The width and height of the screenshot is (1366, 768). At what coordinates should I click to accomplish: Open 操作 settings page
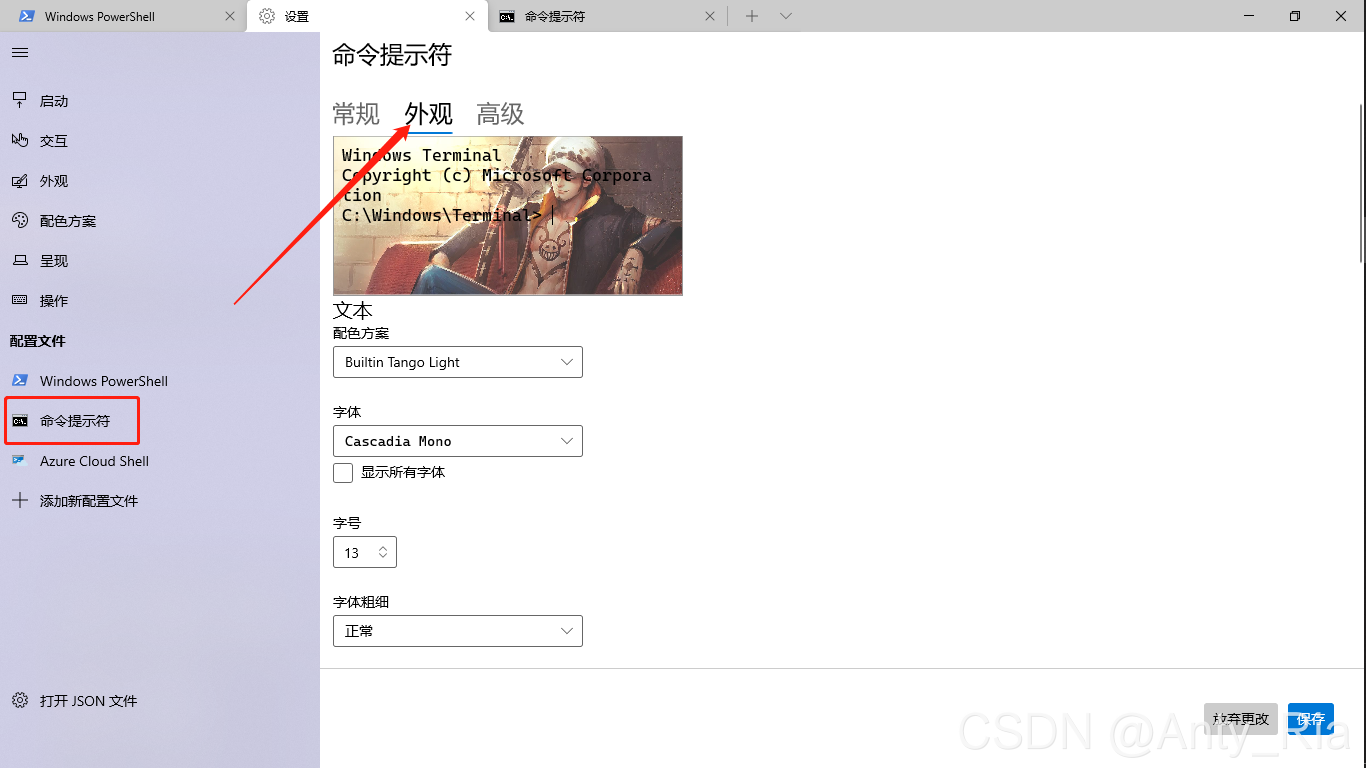coord(160,300)
